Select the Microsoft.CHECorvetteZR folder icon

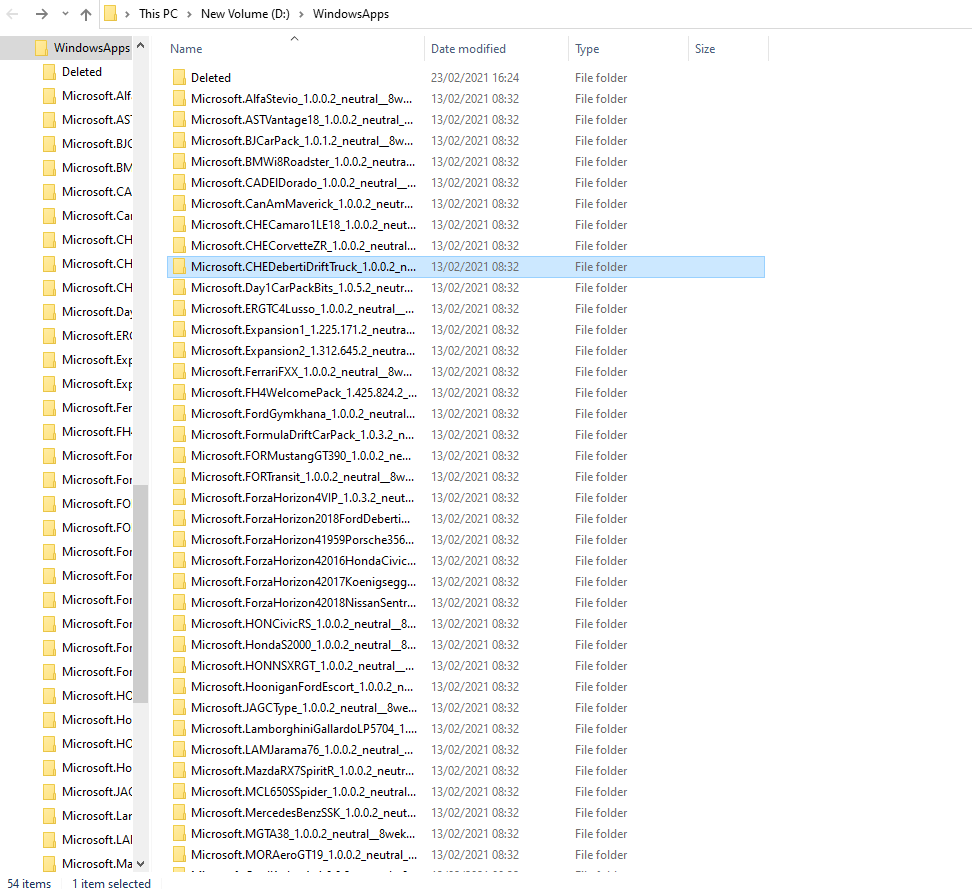click(x=179, y=246)
